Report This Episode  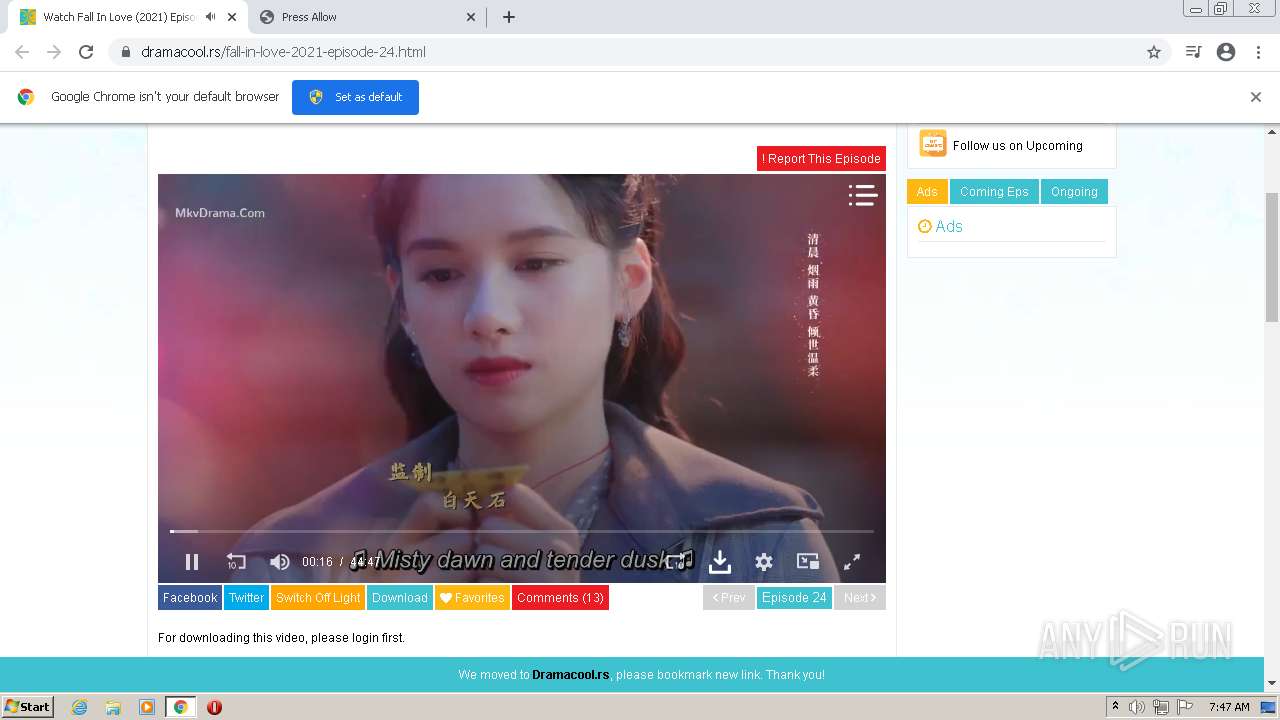pyautogui.click(x=821, y=158)
